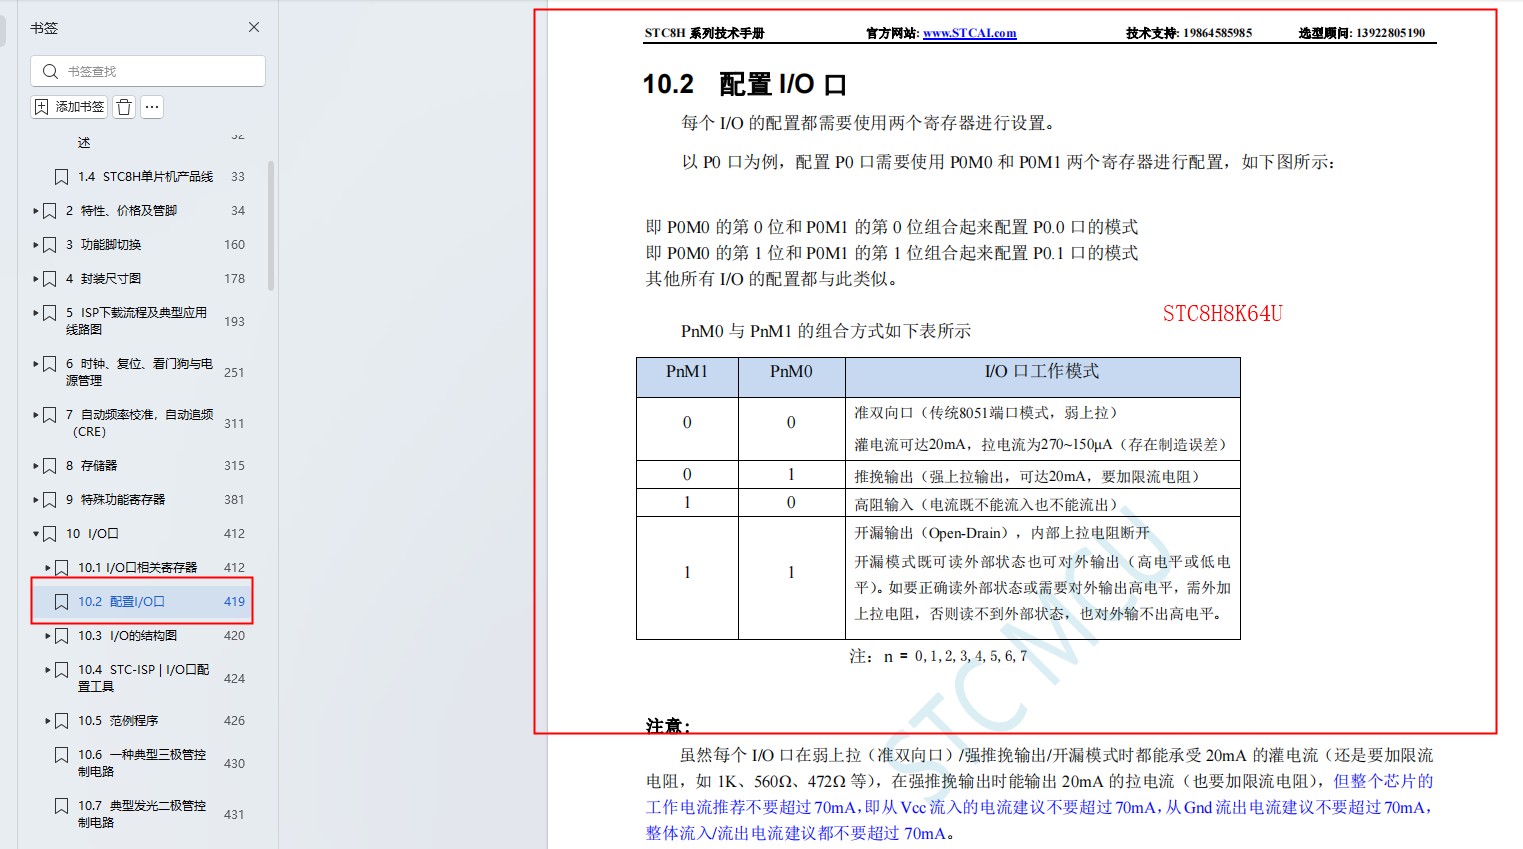Open bookmark 10 I/O口
This screenshot has height=849, width=1523.
pyautogui.click(x=92, y=534)
